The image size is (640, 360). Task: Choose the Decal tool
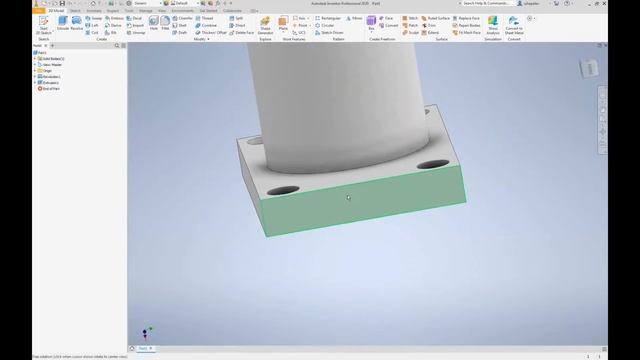(x=134, y=18)
